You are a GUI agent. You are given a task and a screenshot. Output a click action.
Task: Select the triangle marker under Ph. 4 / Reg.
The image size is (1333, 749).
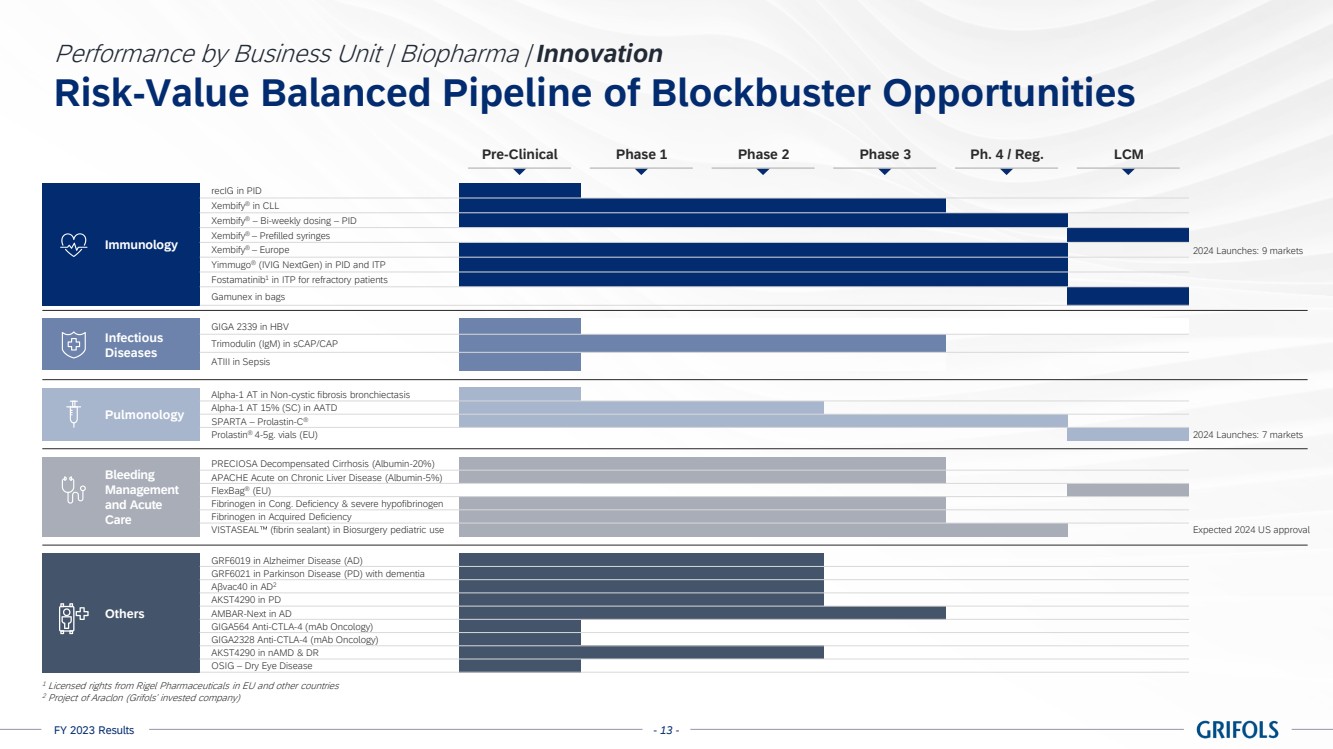pyautogui.click(x=1007, y=172)
